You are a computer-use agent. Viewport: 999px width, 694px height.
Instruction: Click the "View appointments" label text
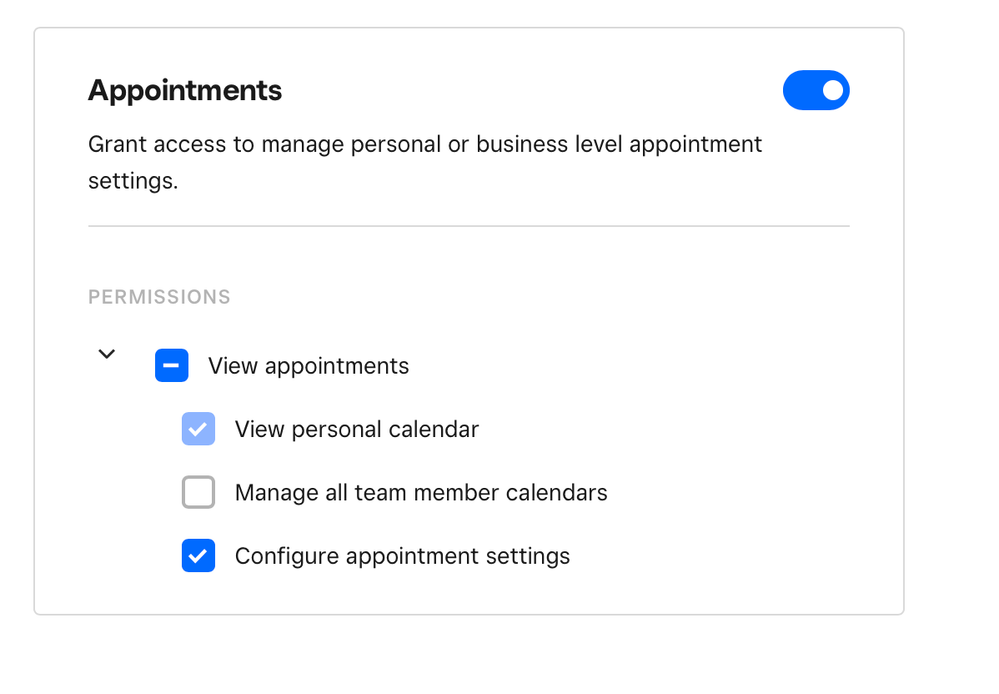pyautogui.click(x=308, y=366)
